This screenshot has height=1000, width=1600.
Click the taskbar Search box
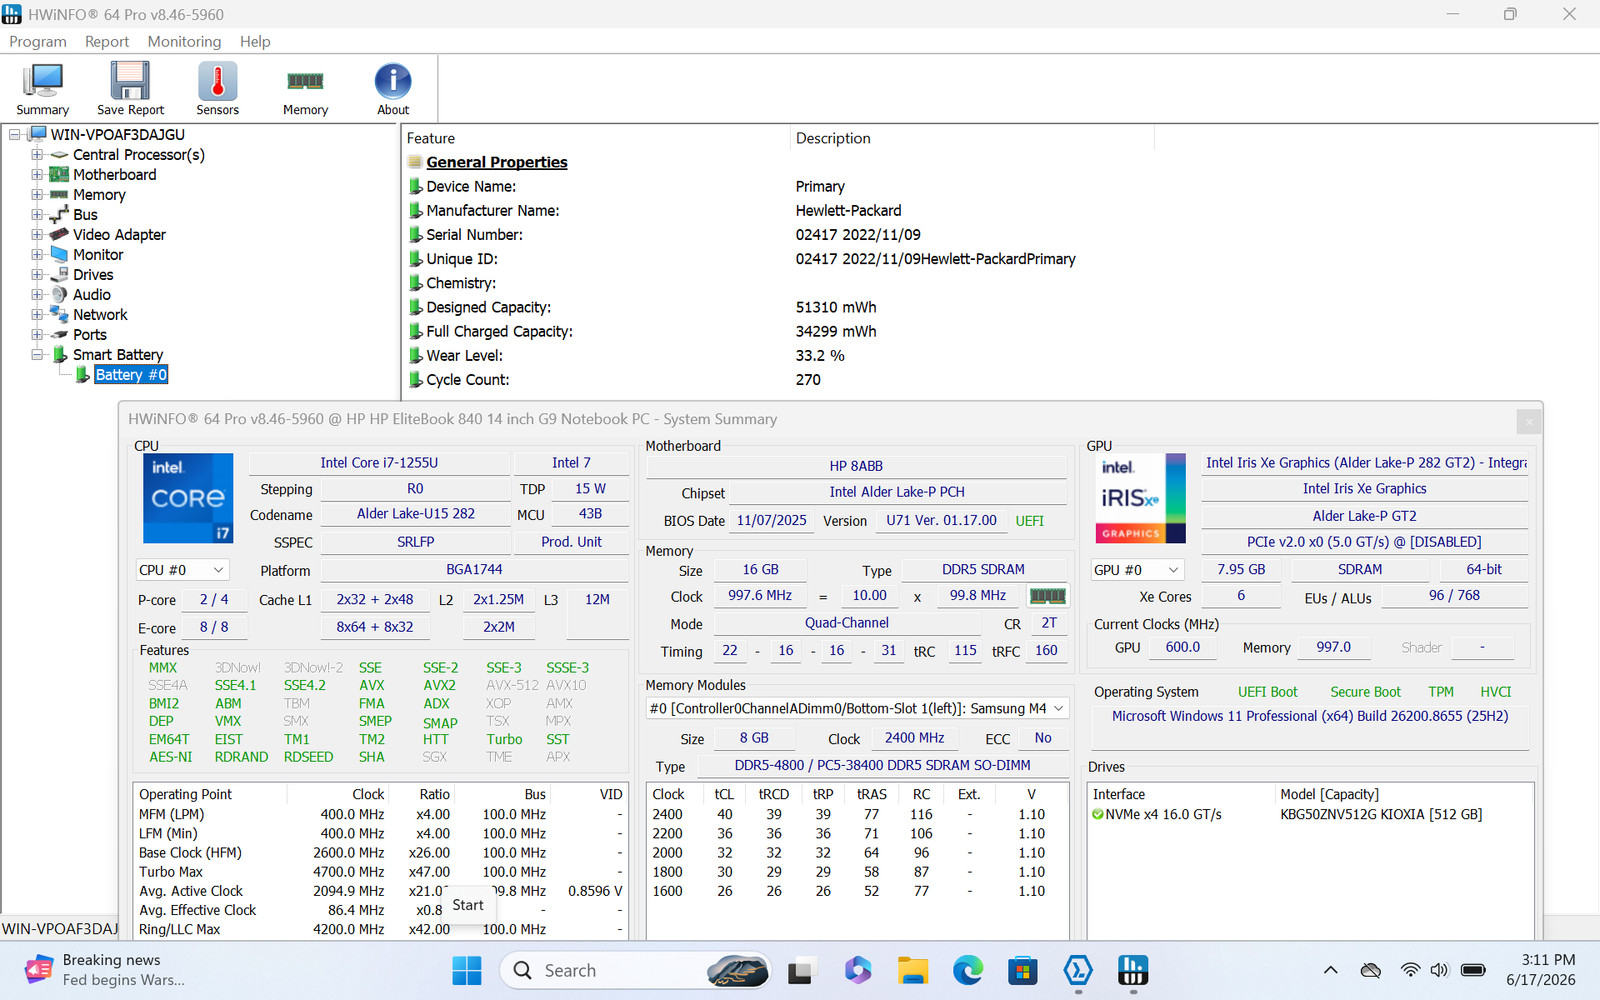(x=635, y=970)
